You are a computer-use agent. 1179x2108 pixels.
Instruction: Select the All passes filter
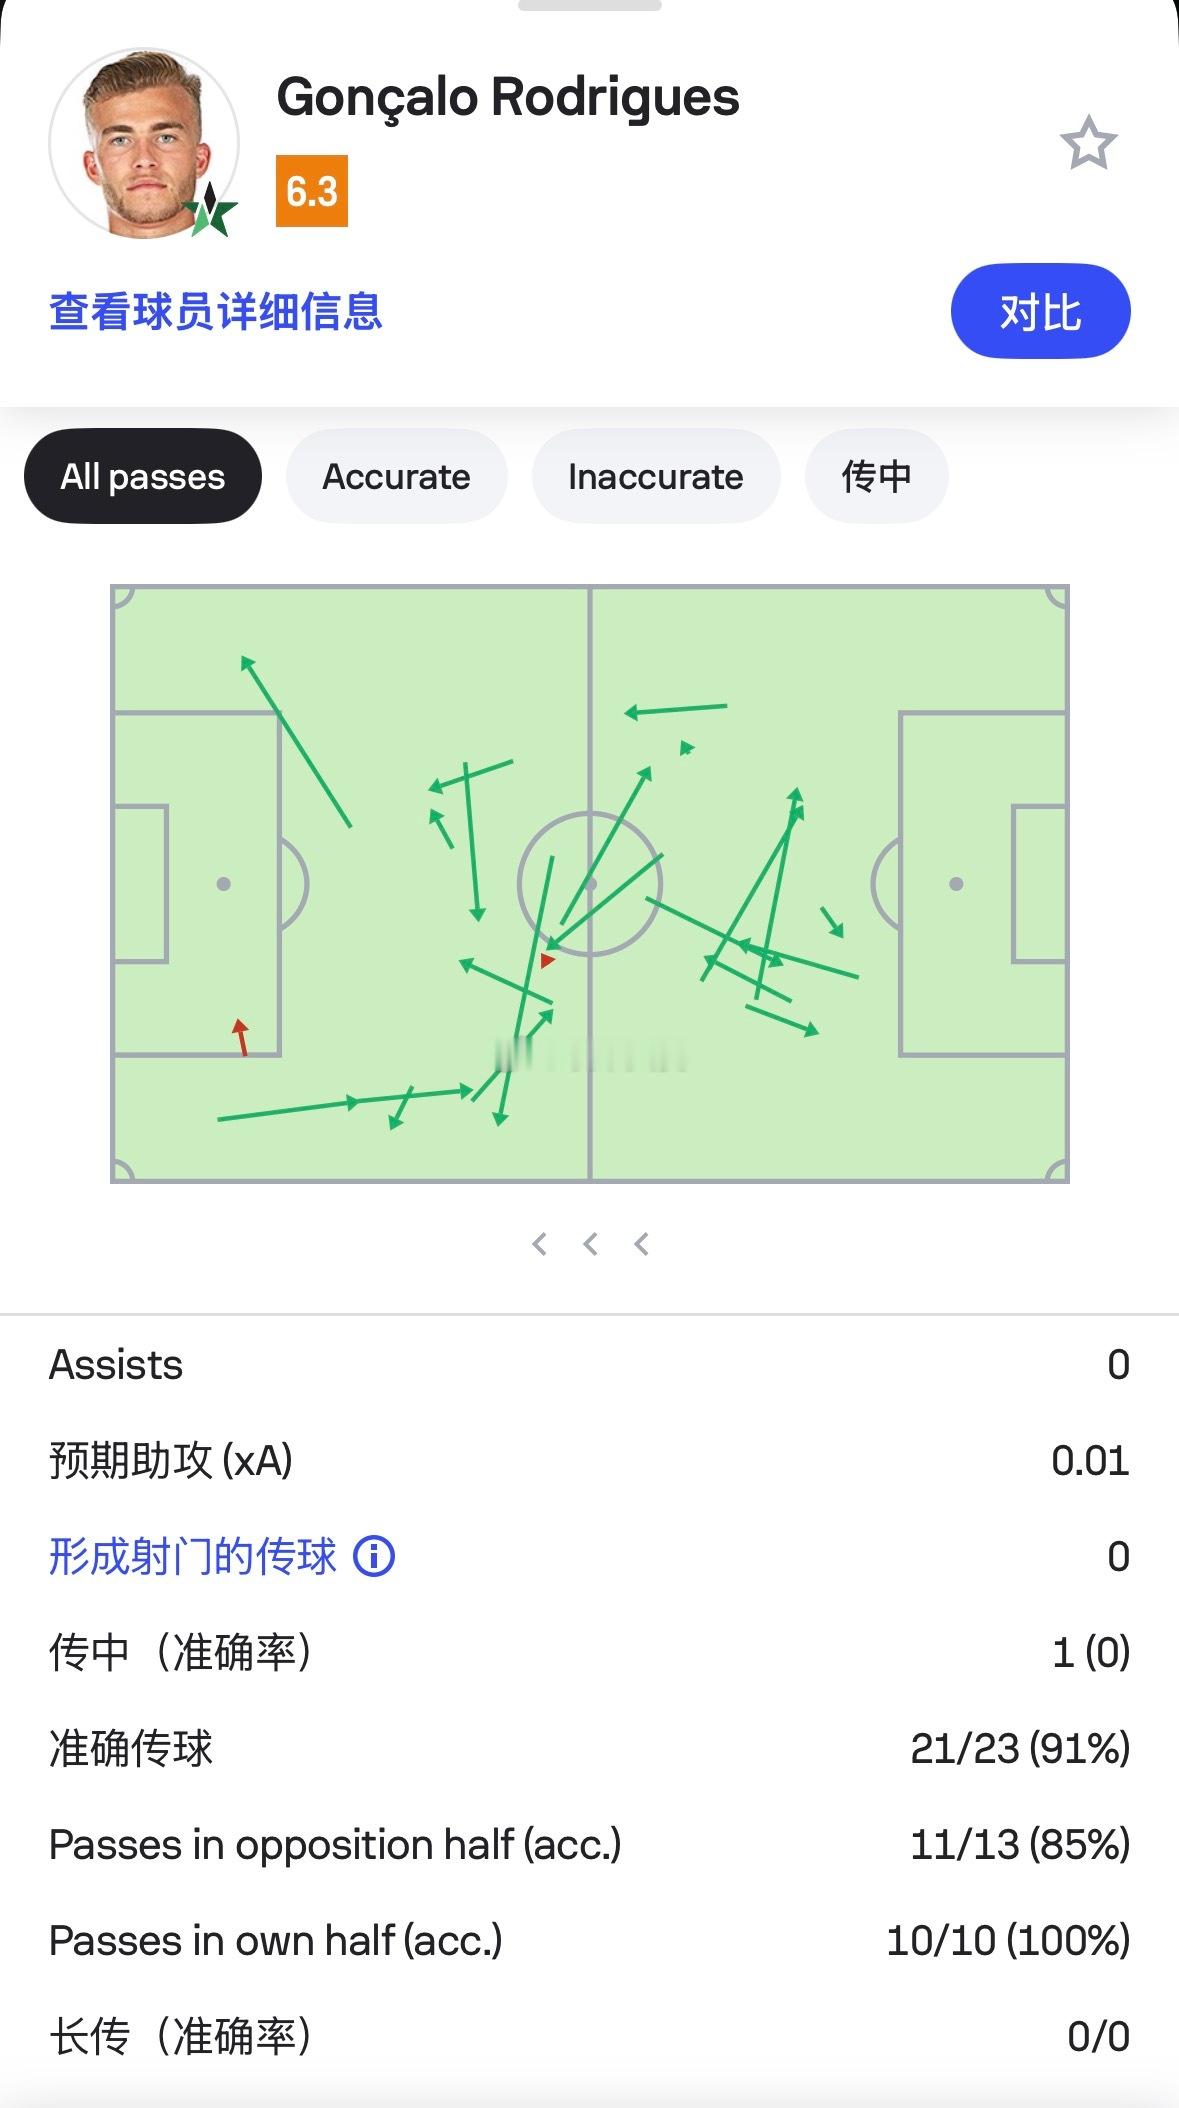(143, 476)
